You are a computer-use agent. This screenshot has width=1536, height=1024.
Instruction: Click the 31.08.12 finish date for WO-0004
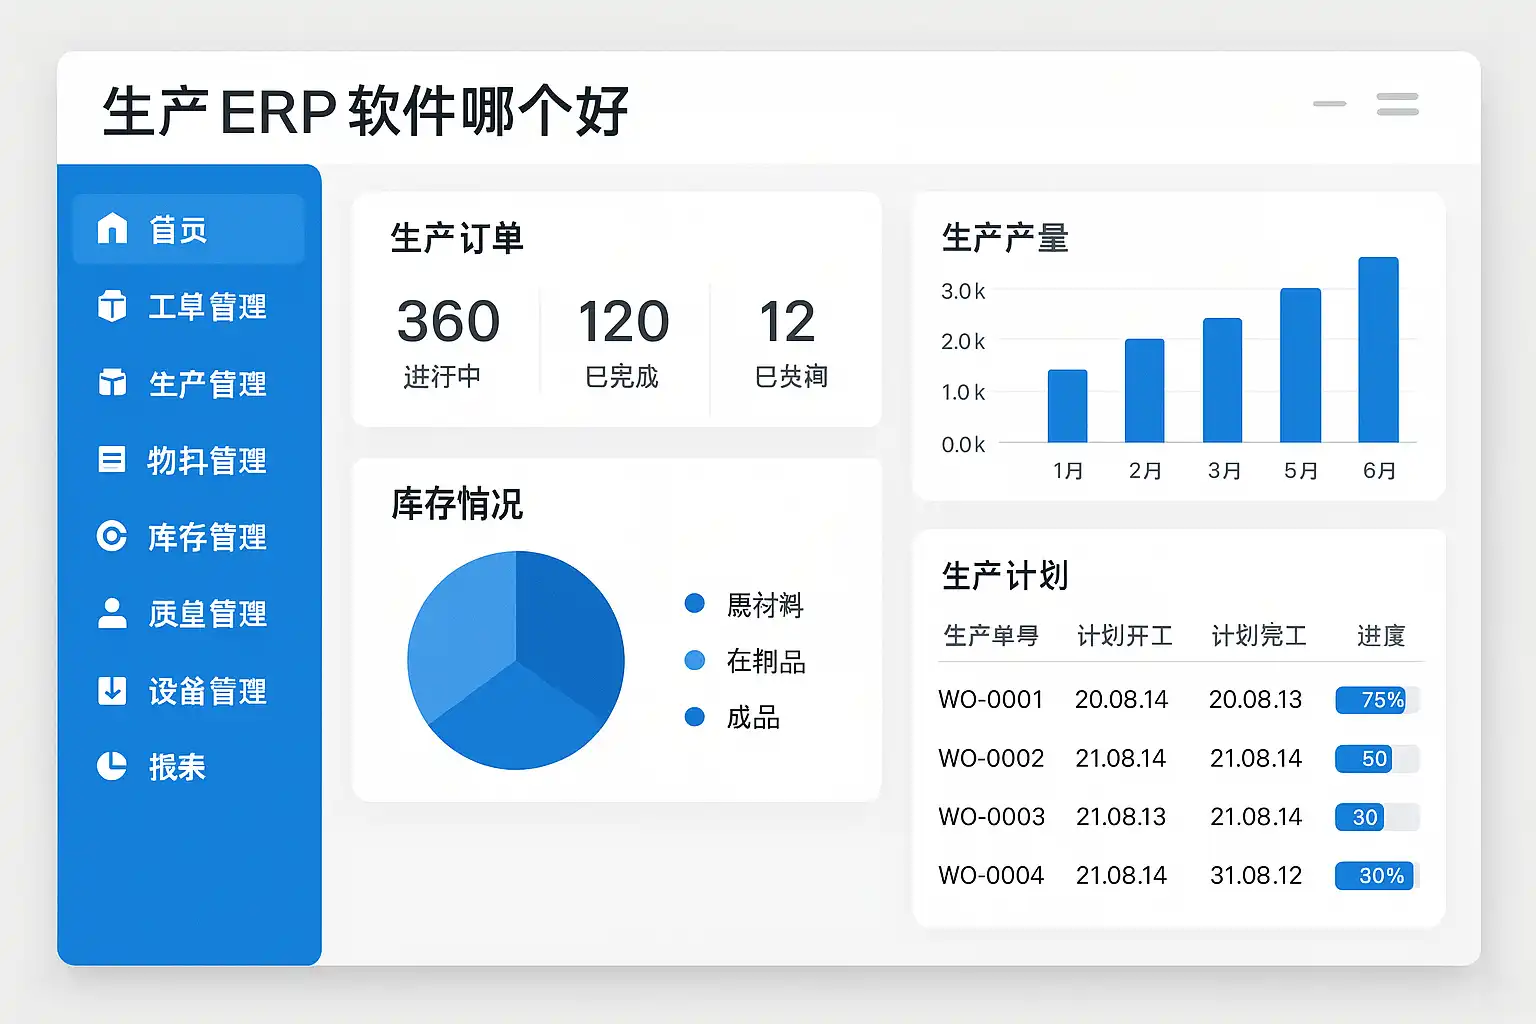tap(1256, 876)
